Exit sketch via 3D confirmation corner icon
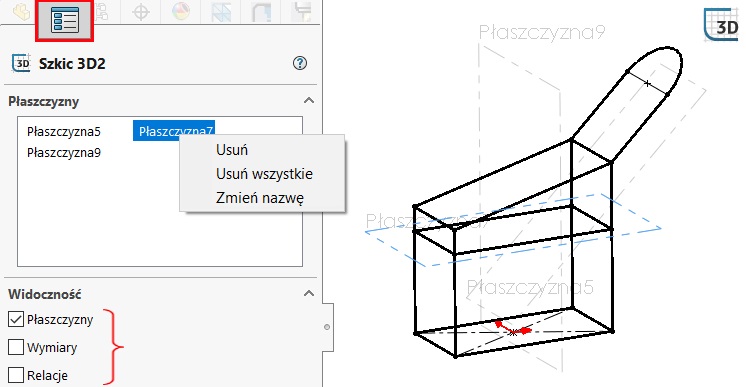Image resolution: width=746 pixels, height=387 pixels. pyautogui.click(x=720, y=26)
